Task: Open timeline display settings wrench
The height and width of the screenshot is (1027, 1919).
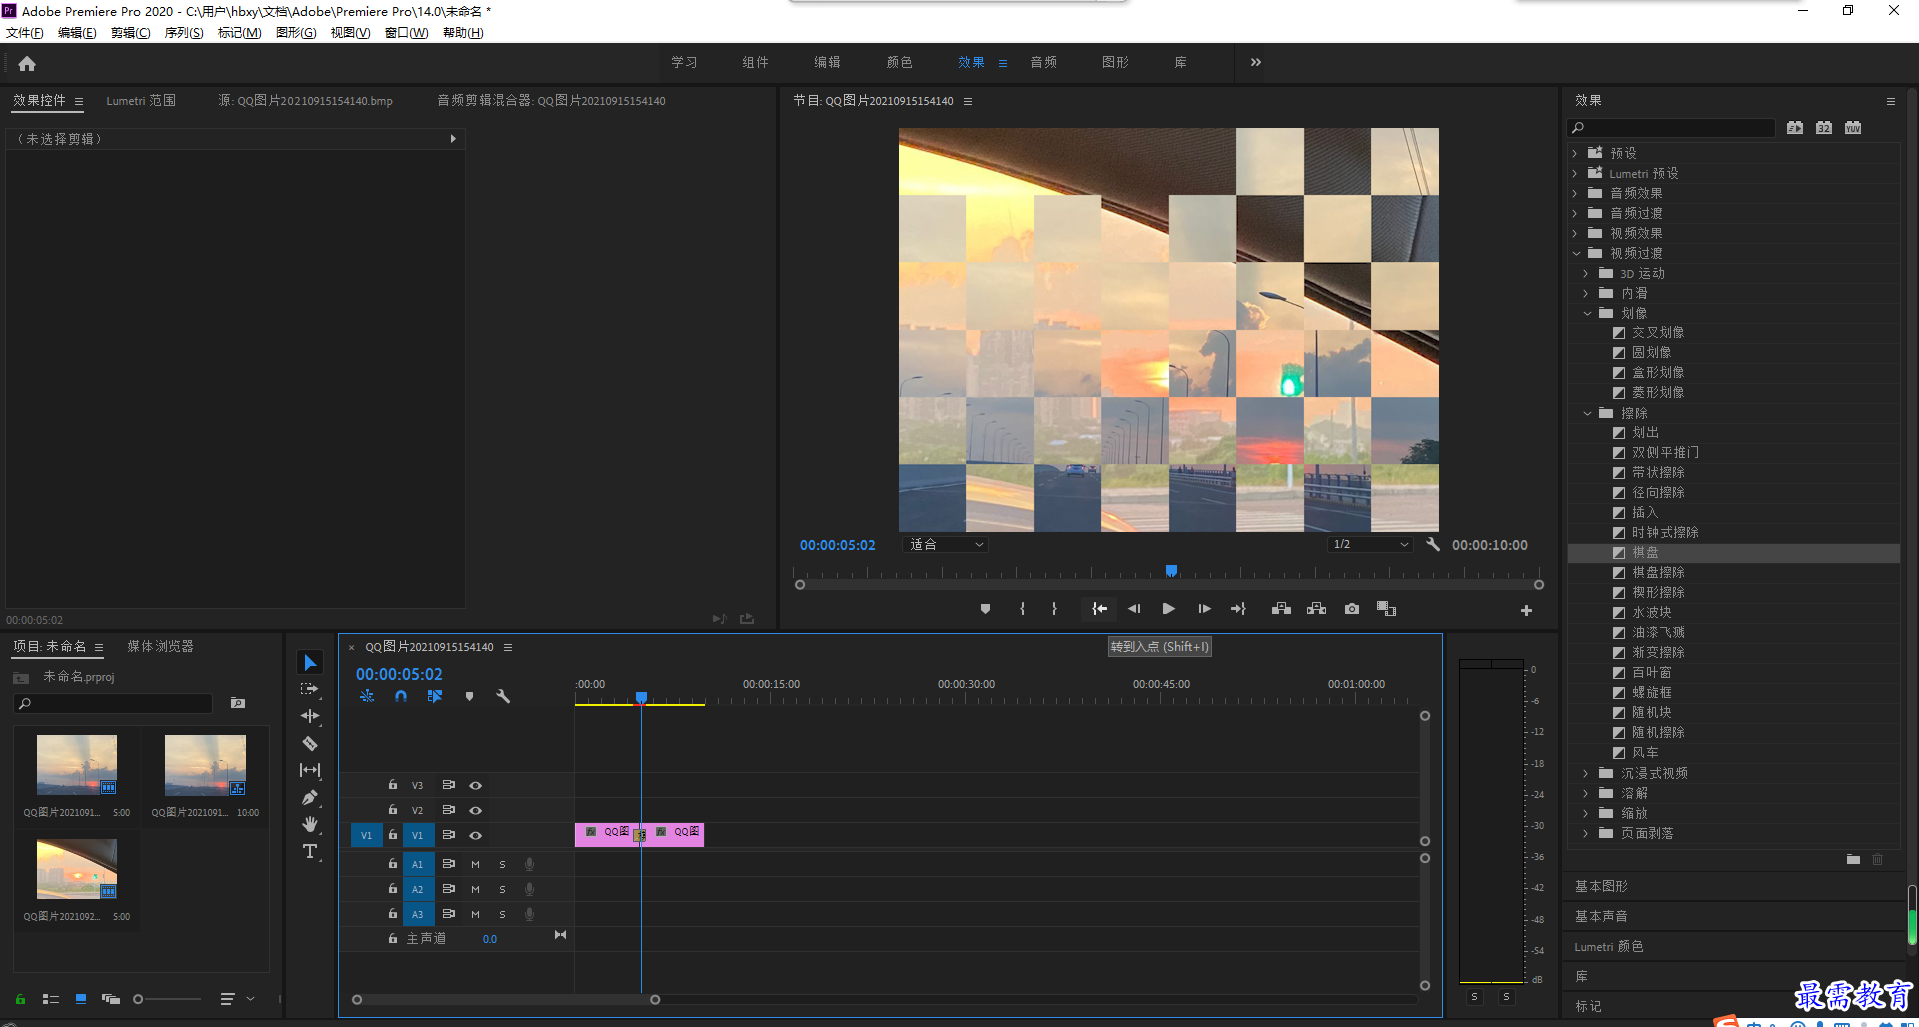Action: pyautogui.click(x=503, y=696)
